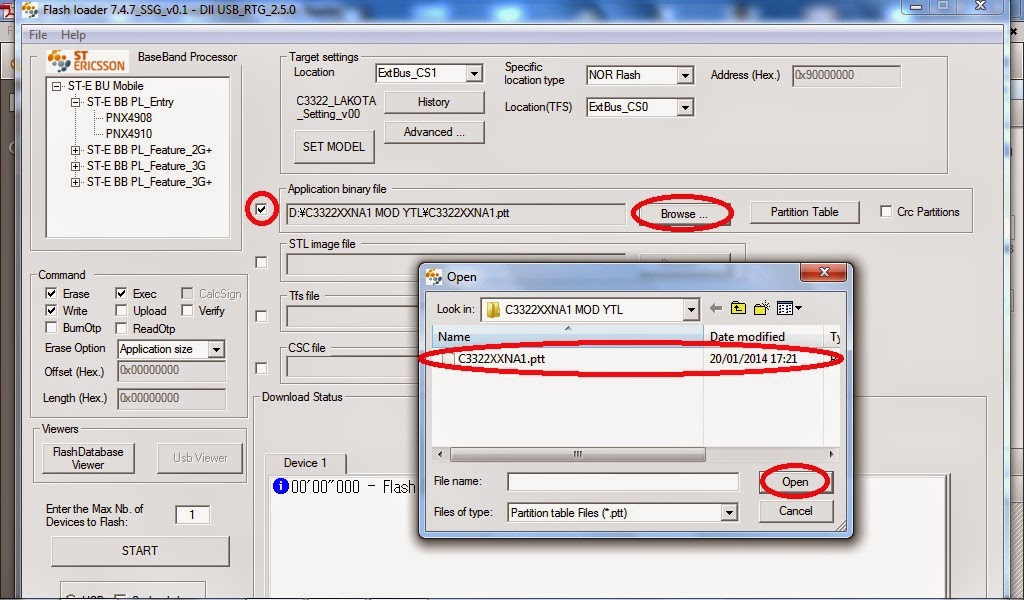Click the File name input field
This screenshot has width=1024, height=600.
coord(623,482)
